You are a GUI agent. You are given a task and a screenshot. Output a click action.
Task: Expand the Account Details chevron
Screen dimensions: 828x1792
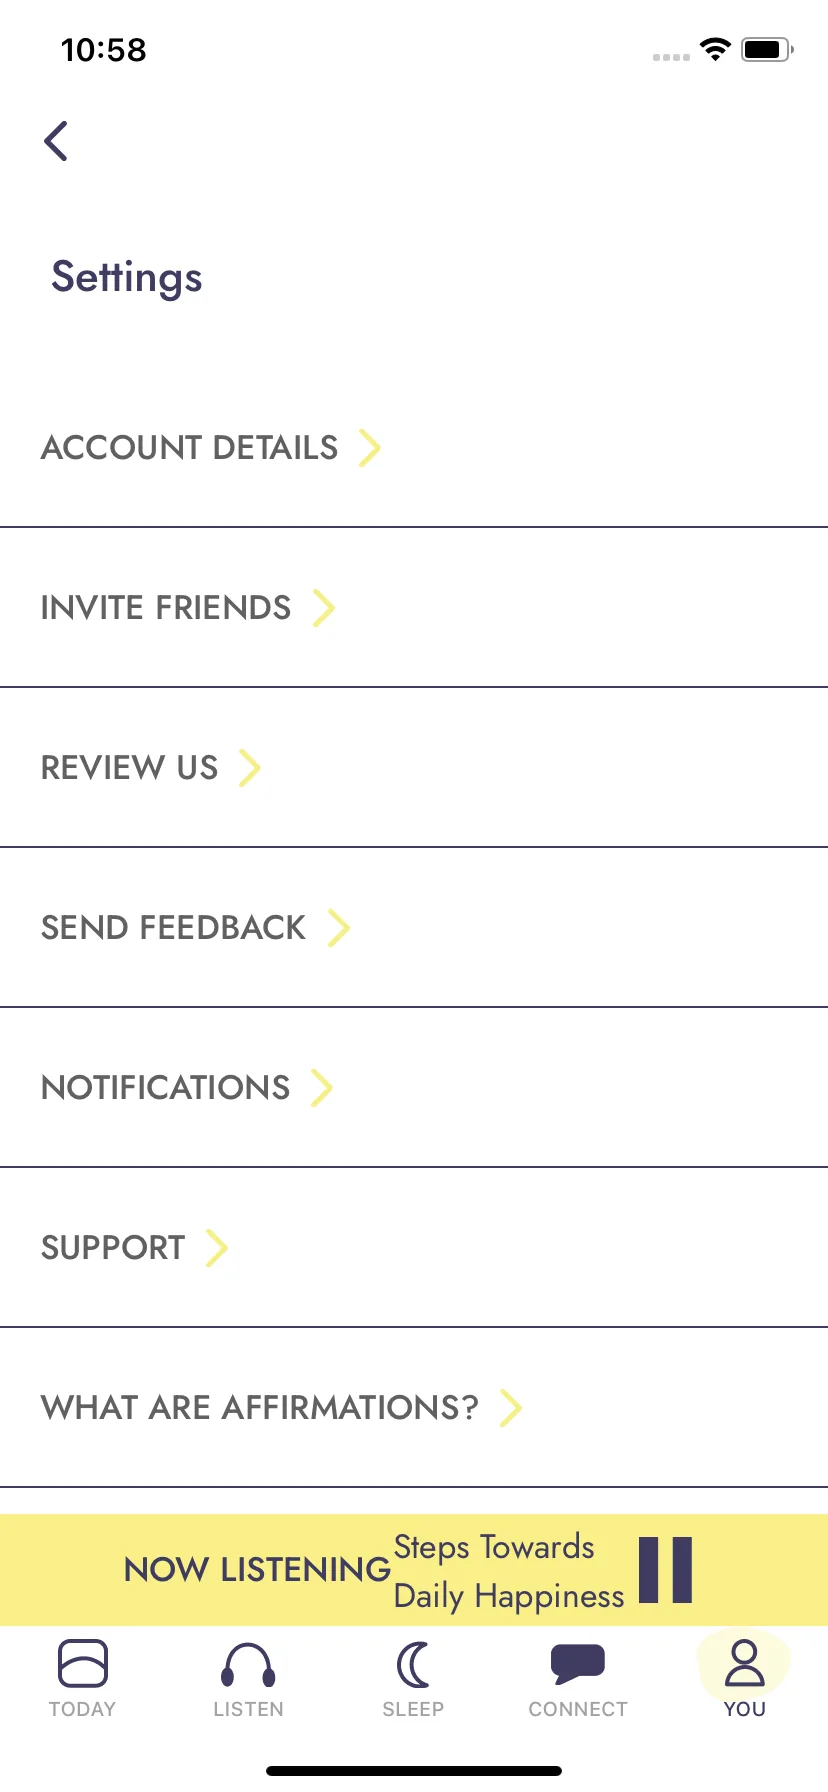(370, 448)
